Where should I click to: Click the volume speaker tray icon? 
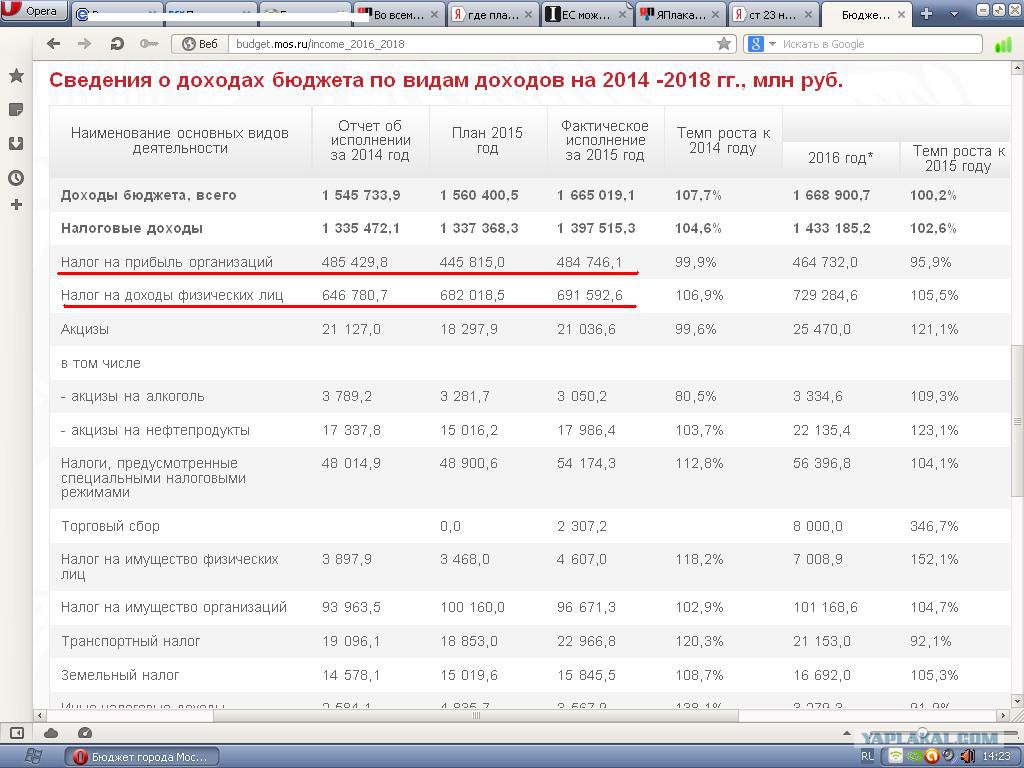click(x=968, y=756)
